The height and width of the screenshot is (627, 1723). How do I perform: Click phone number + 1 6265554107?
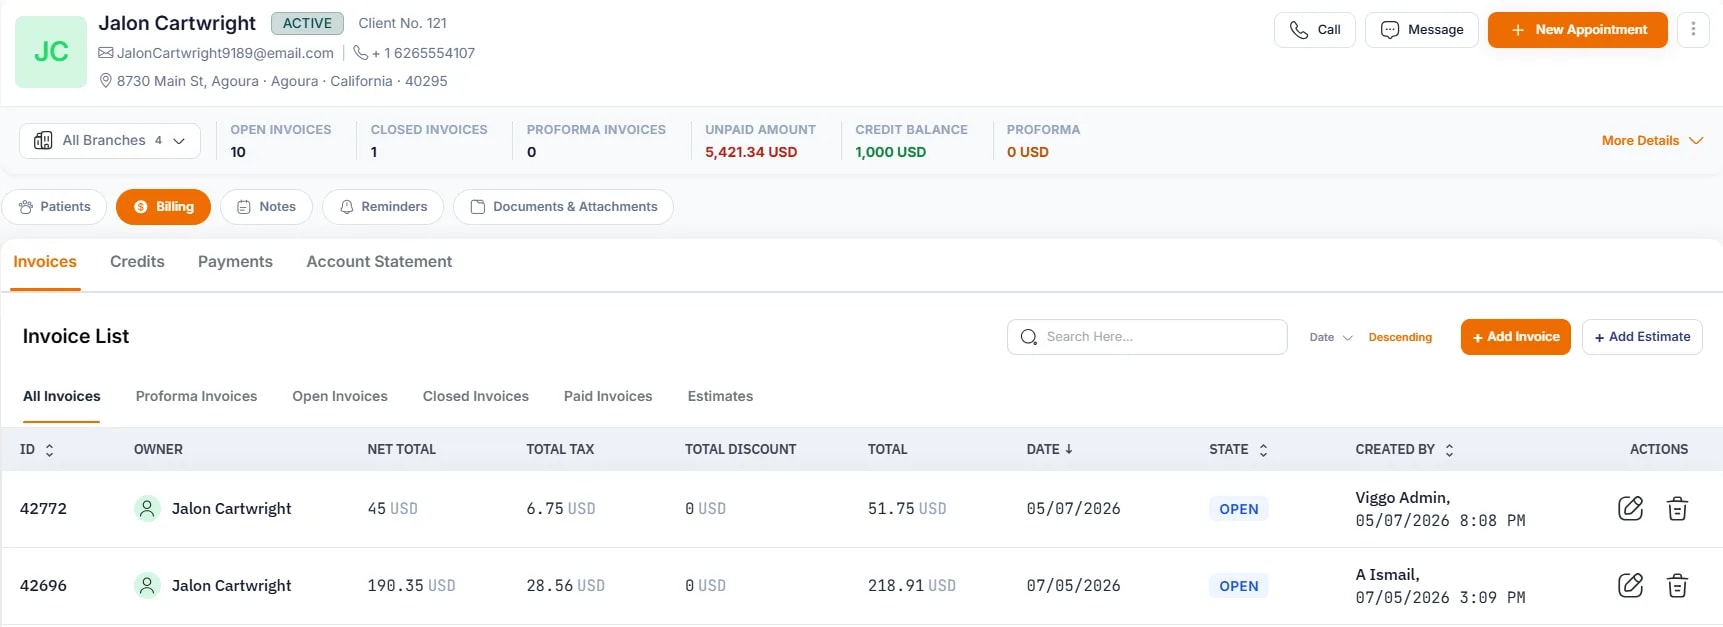tap(423, 53)
